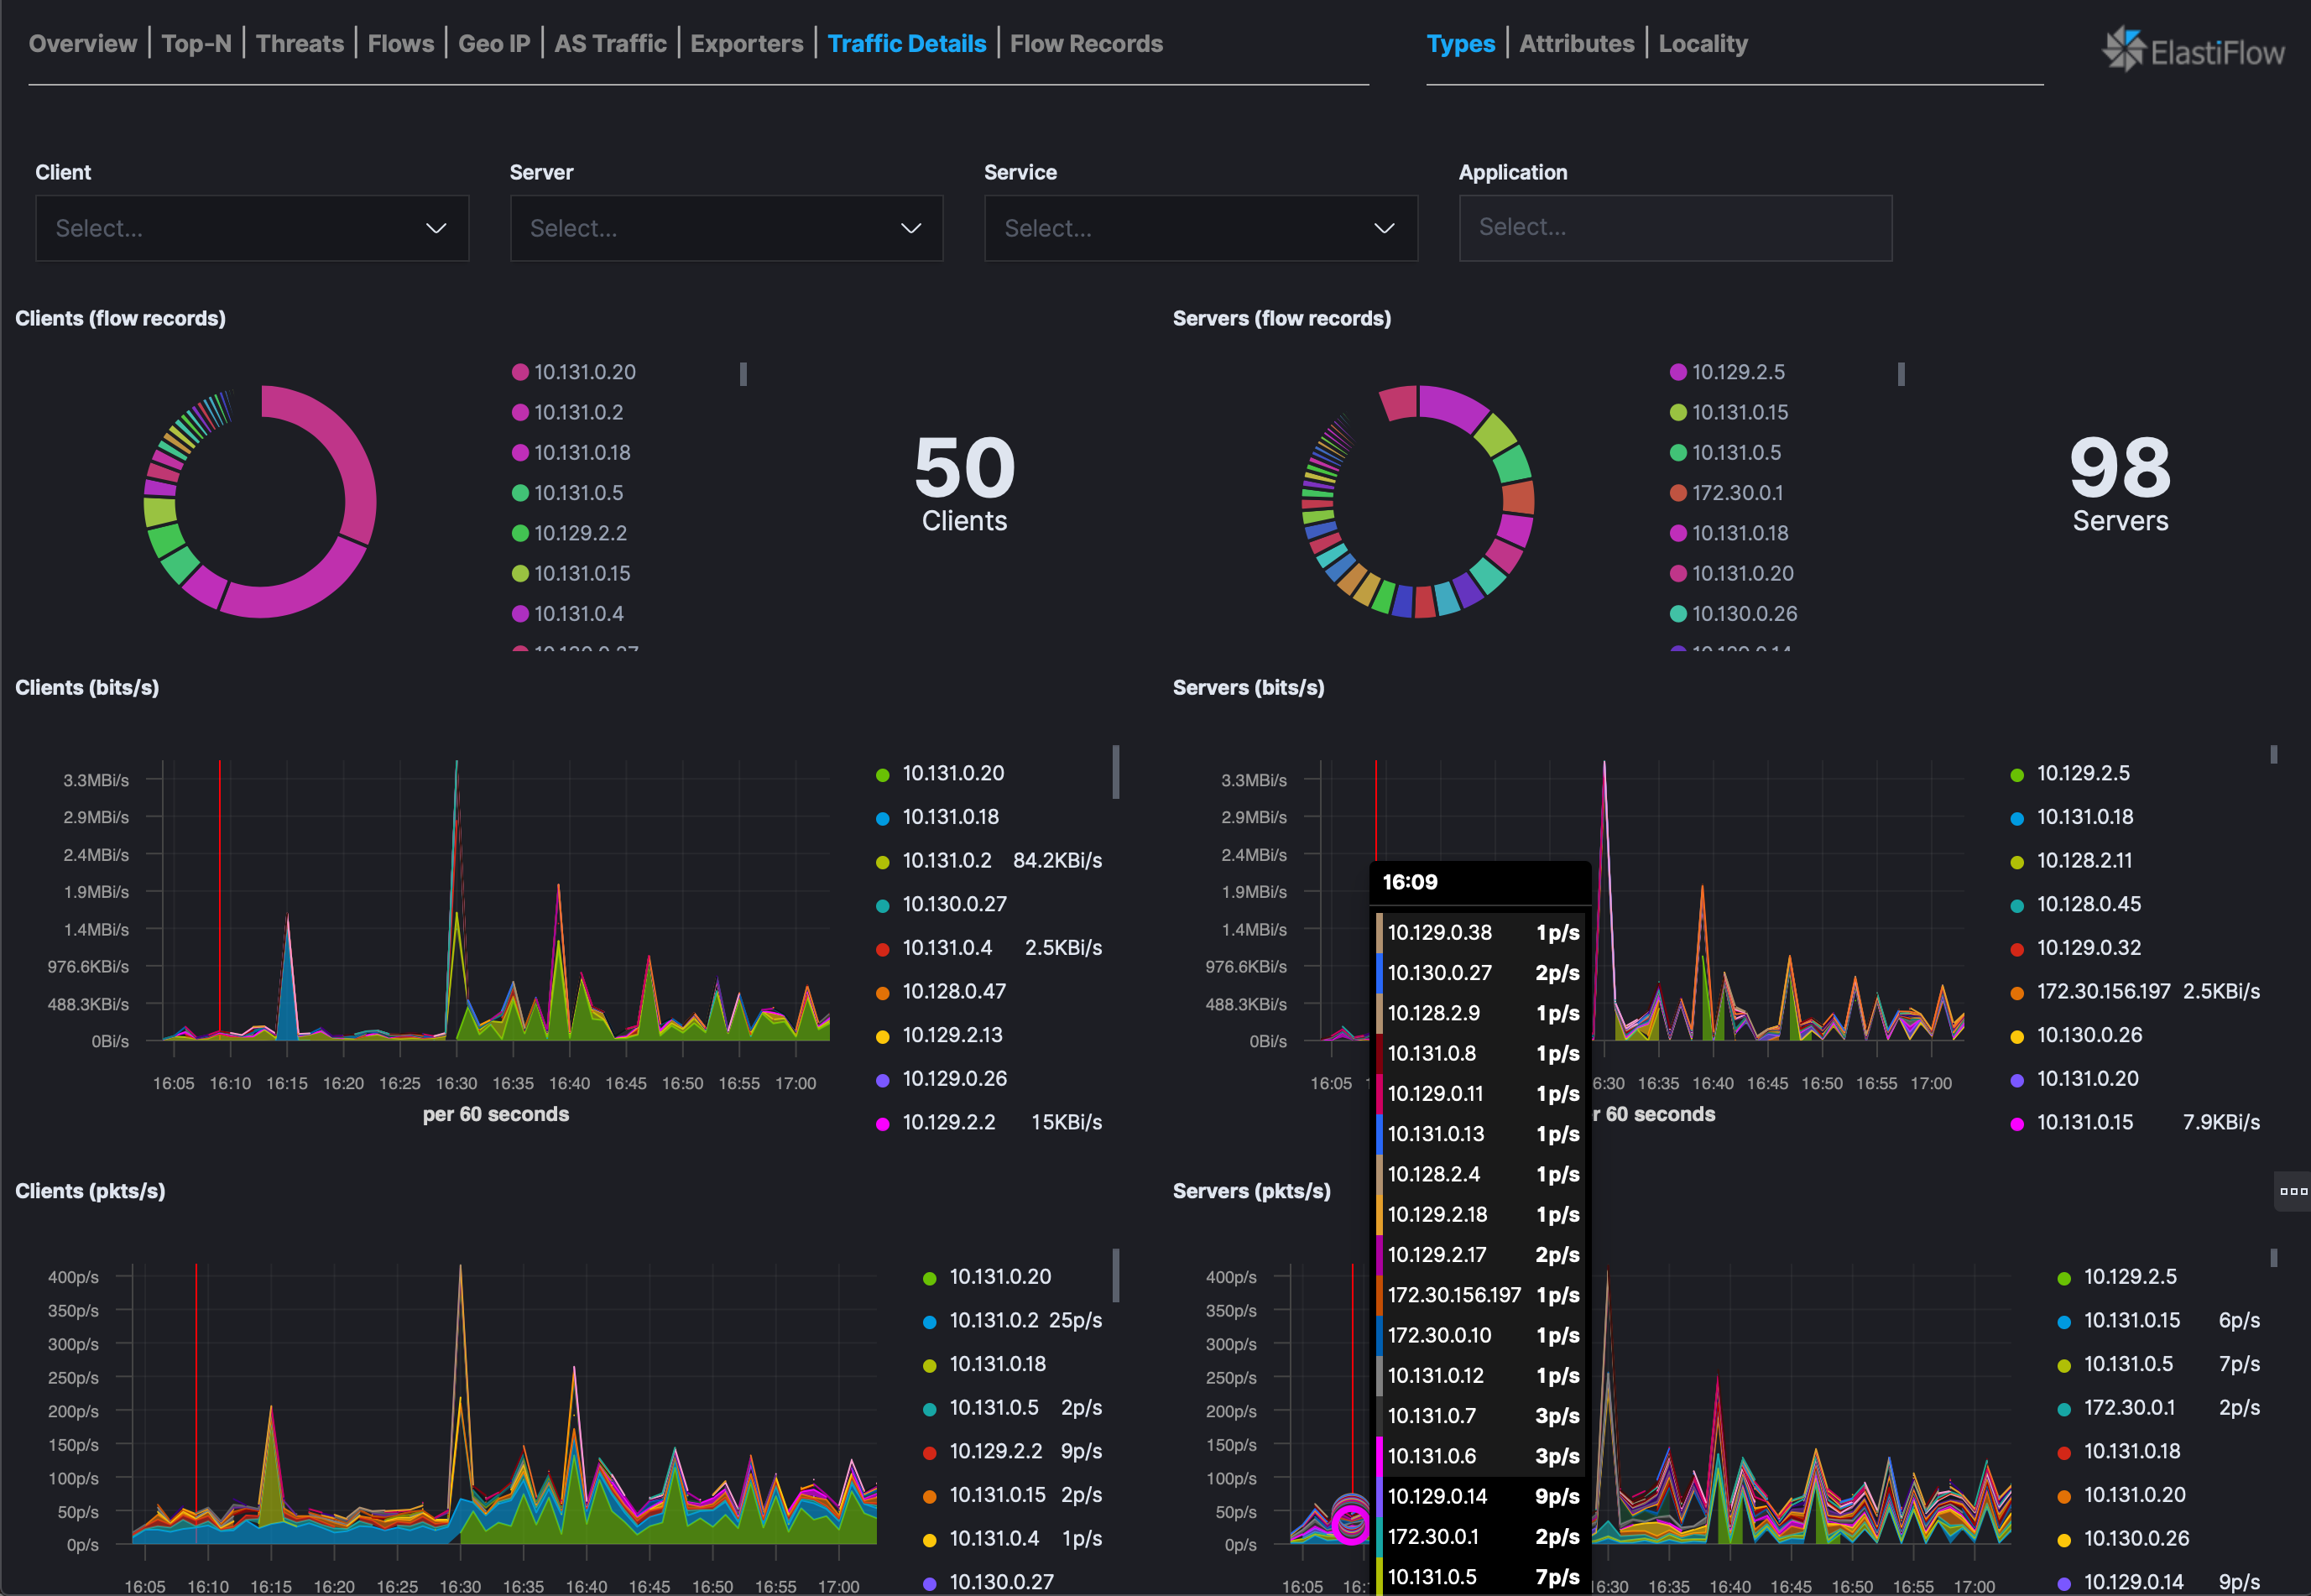Toggle 172.30.156.197 in Servers bits/s legend
The image size is (2311, 1596).
[x=2103, y=991]
